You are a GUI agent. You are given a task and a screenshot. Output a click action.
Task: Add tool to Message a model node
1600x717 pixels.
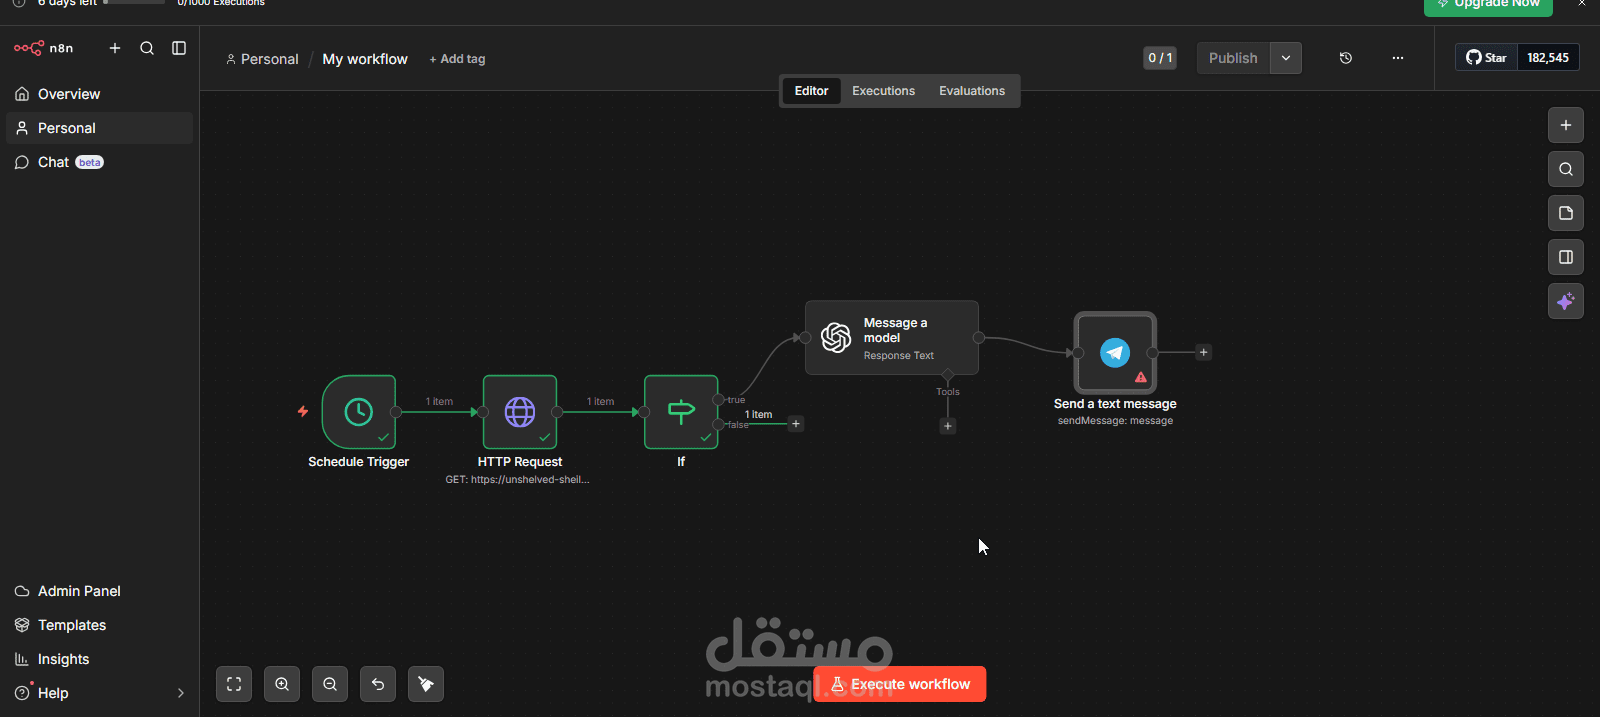tap(948, 426)
